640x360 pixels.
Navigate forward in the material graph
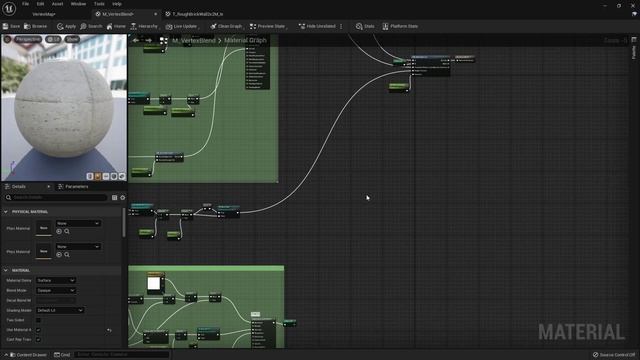point(149,40)
